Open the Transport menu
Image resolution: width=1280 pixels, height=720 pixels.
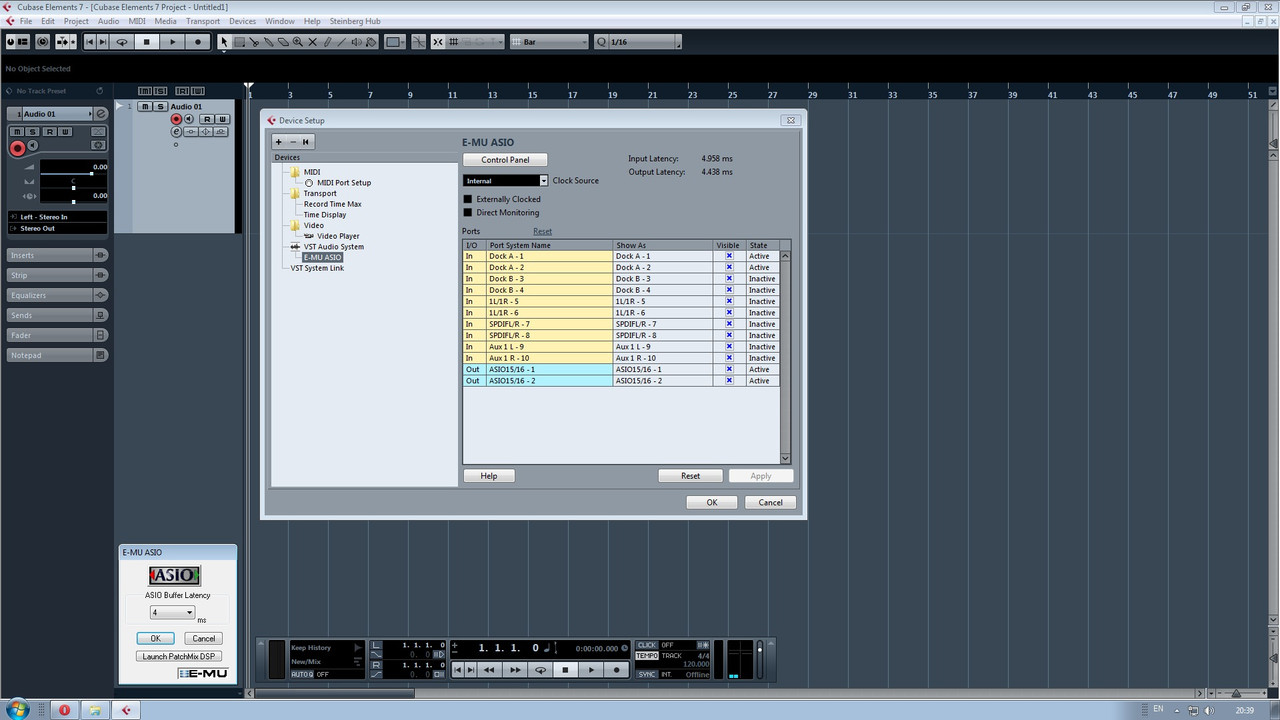pos(203,21)
